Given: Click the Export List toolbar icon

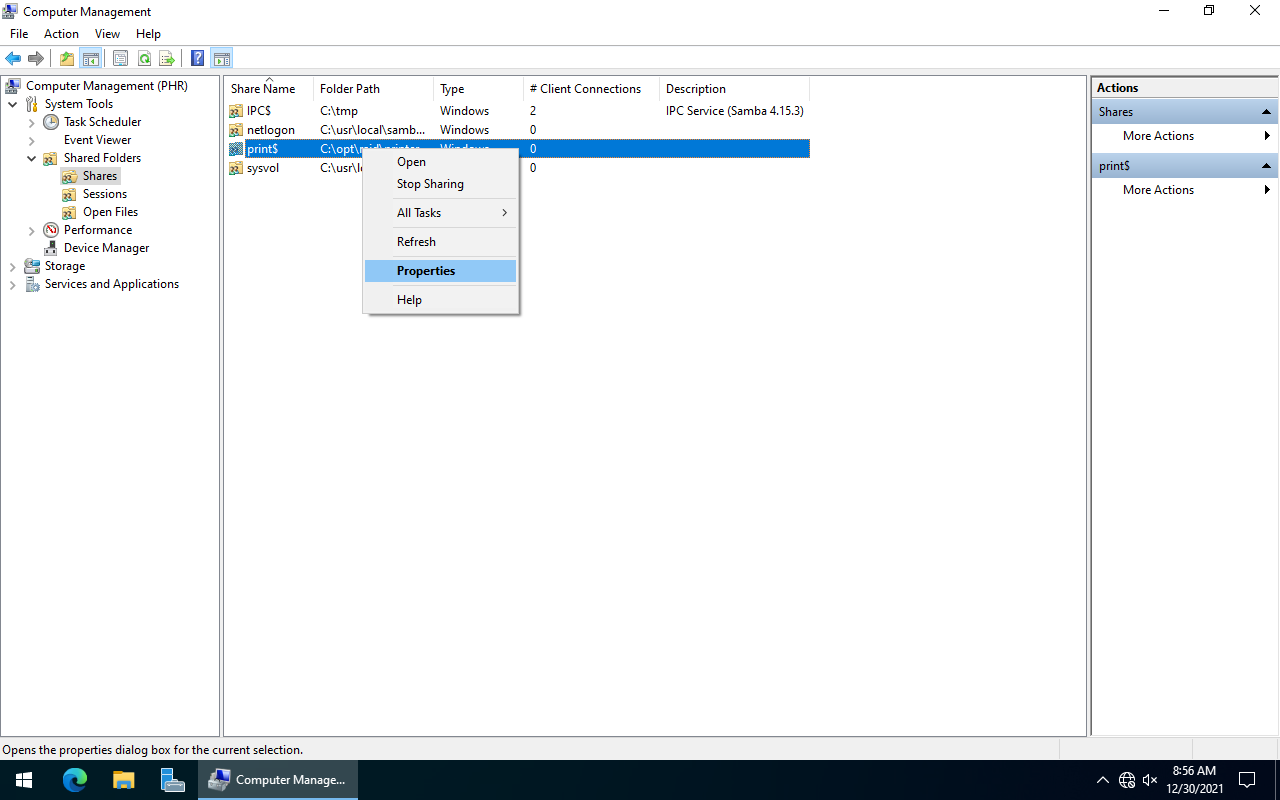Looking at the screenshot, I should tap(167, 59).
